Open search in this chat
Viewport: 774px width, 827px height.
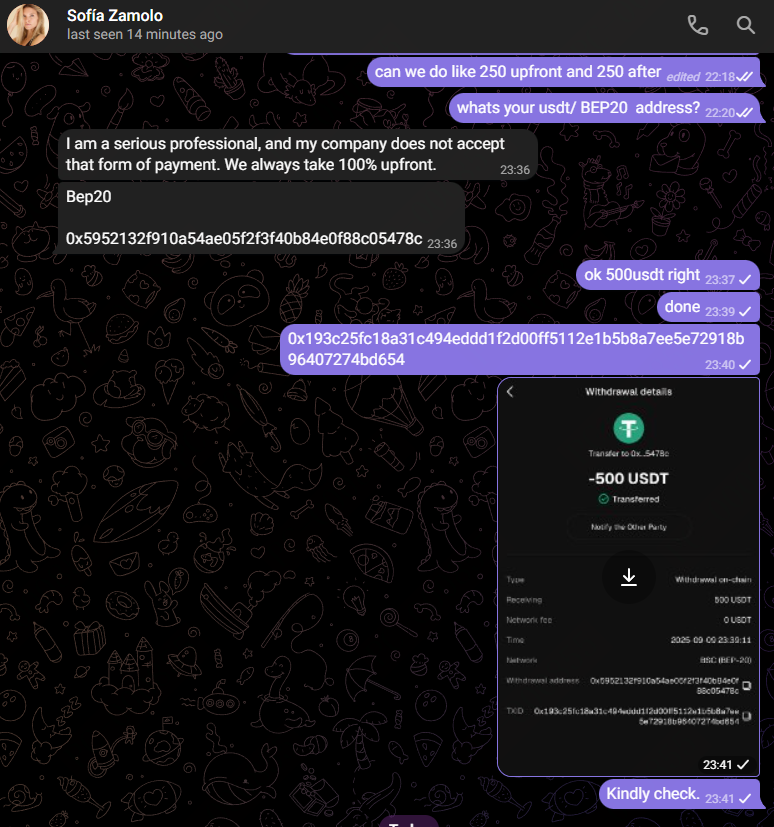(746, 25)
